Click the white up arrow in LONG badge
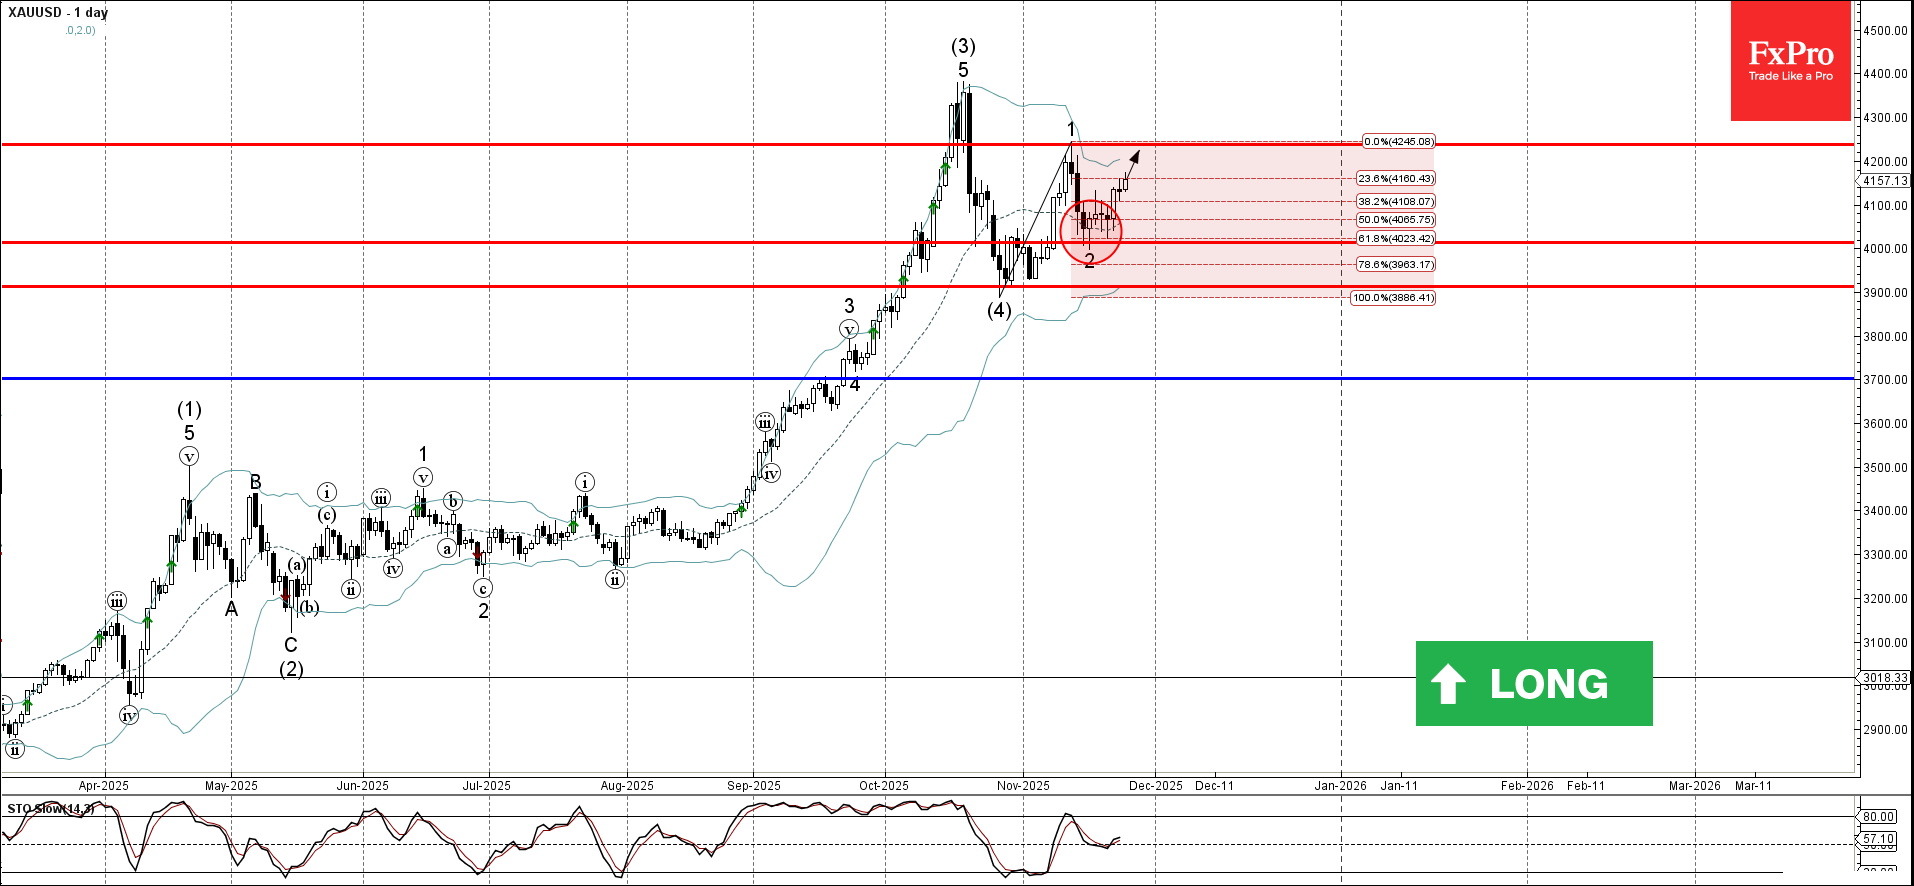Screen dimensions: 1914x886 point(1448,684)
